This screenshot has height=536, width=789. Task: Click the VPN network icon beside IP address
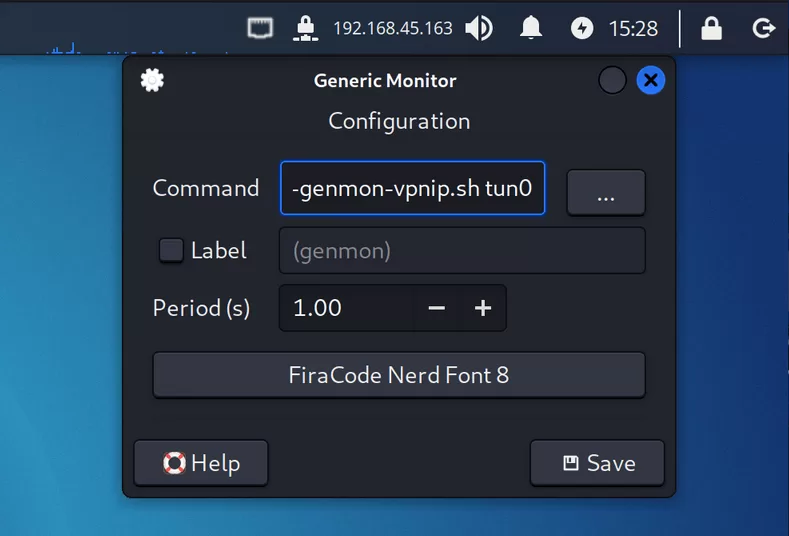[306, 28]
